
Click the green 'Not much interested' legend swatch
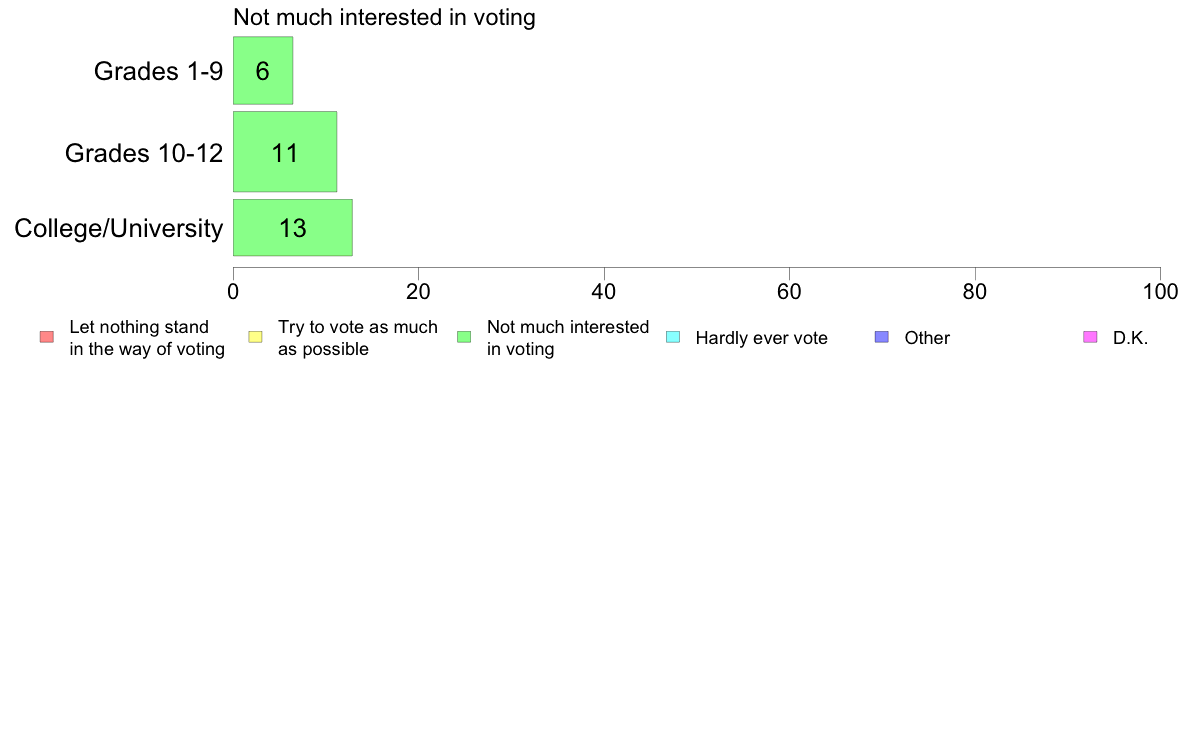coord(464,337)
